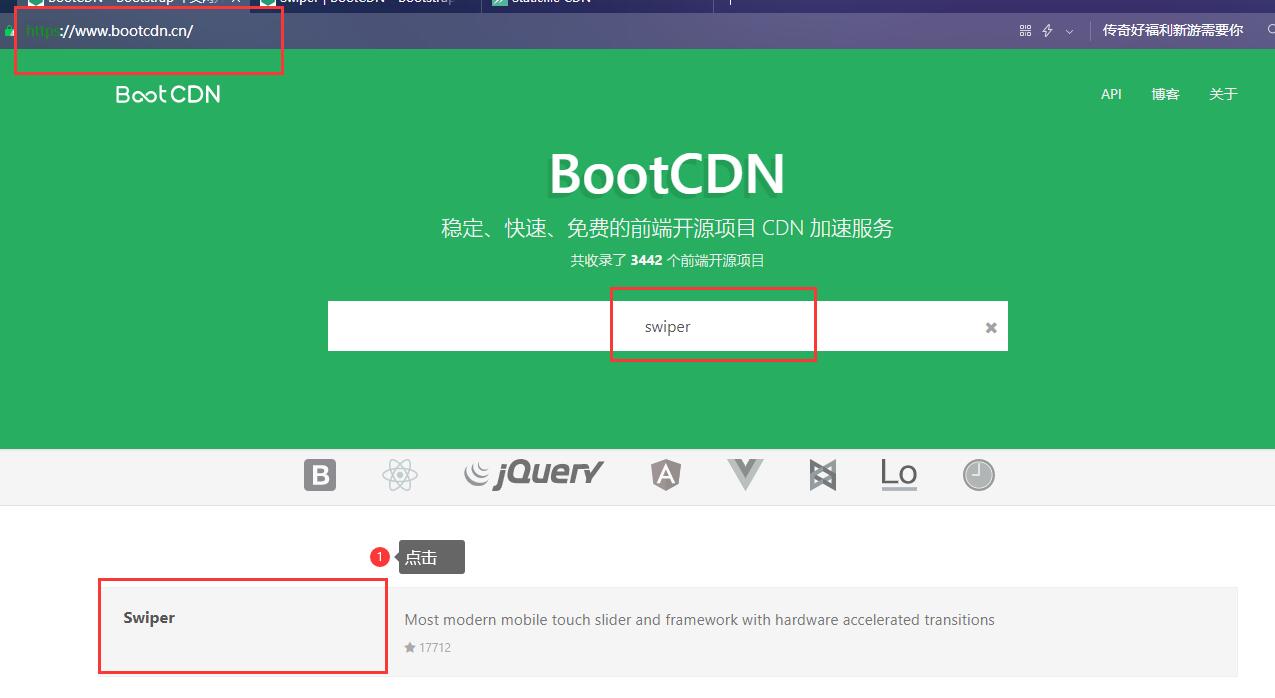Click the Swiper description text
The width and height of the screenshot is (1275, 698).
click(699, 620)
